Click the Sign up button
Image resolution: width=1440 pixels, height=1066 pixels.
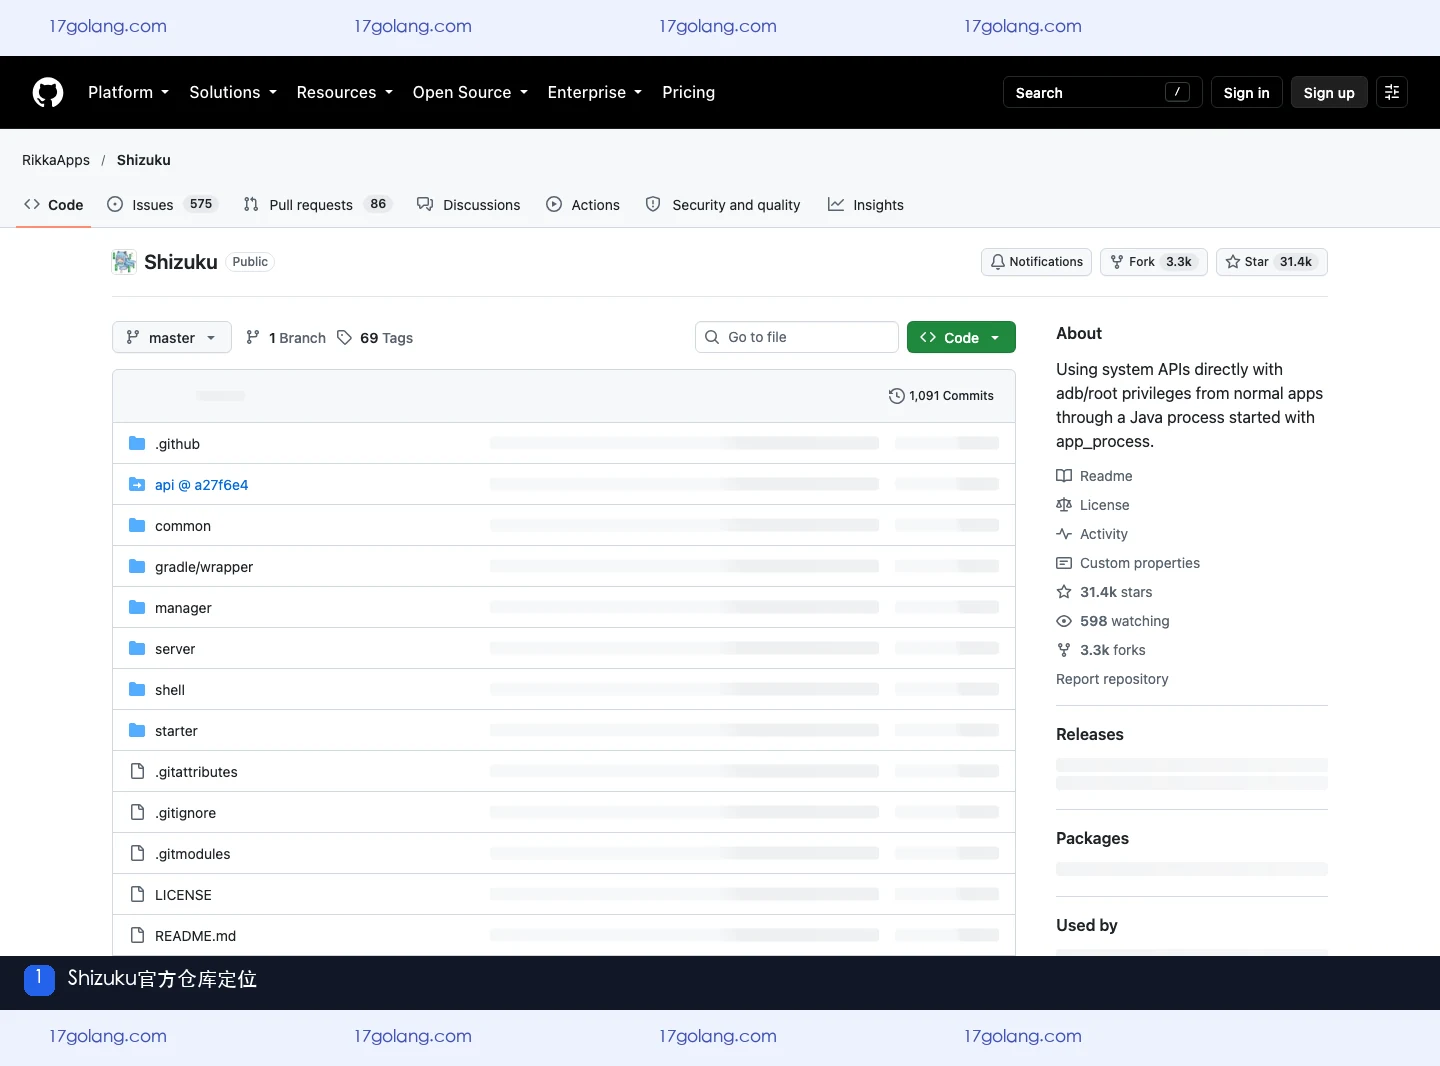[1329, 92]
